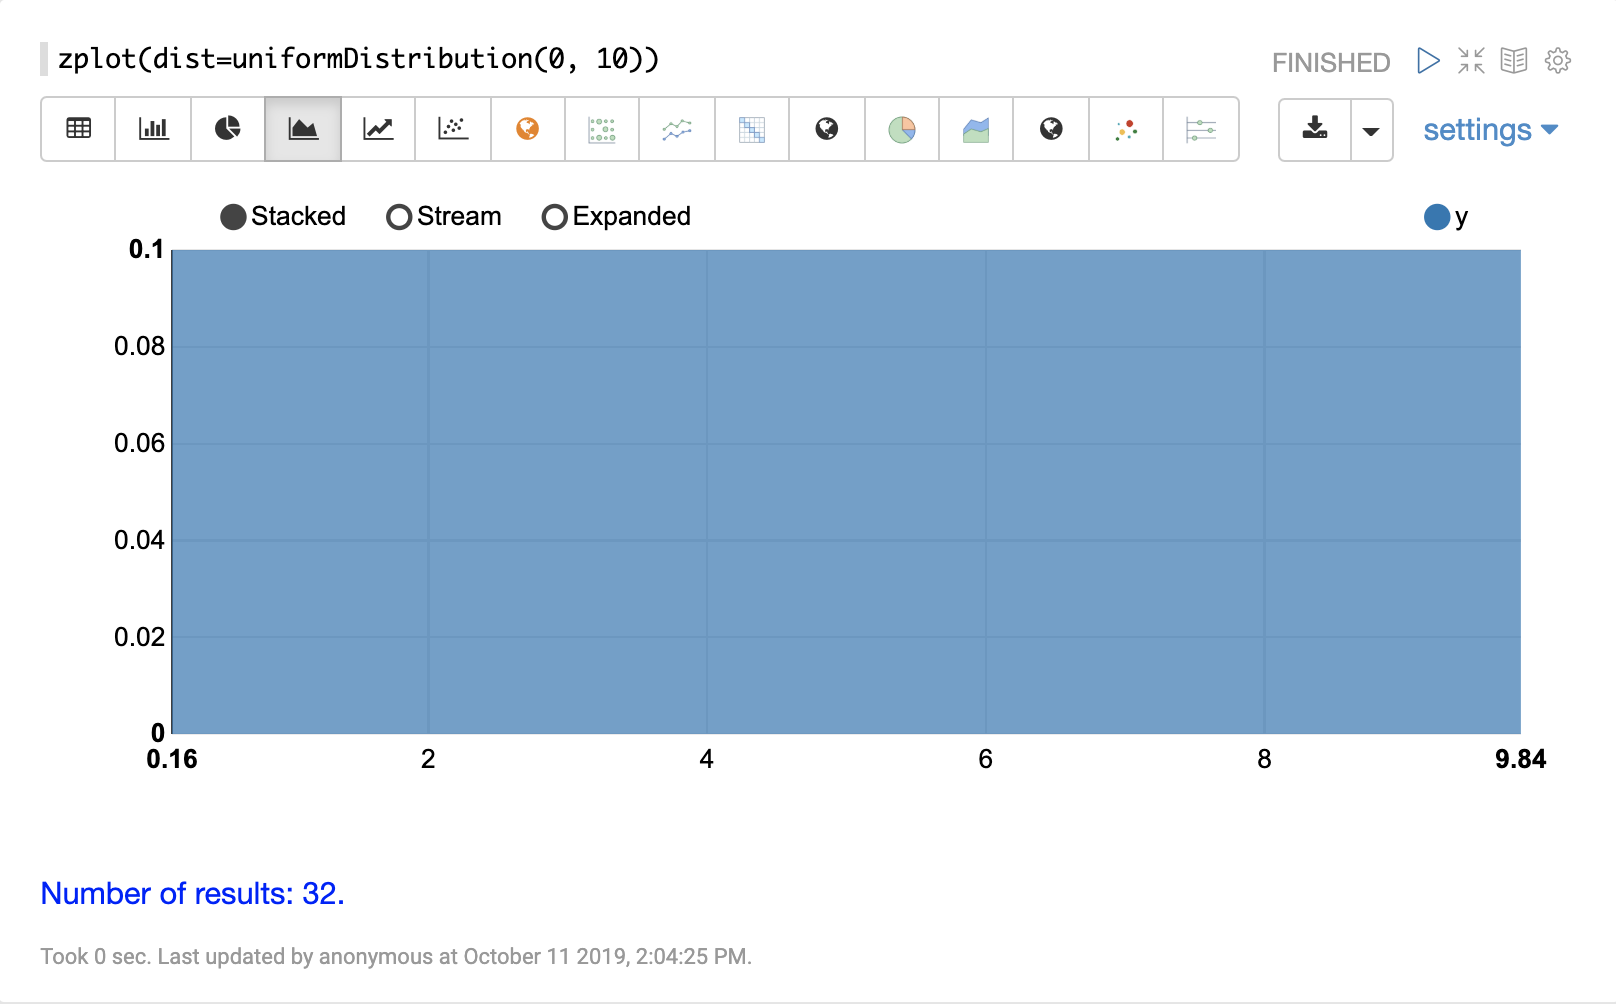1616x1004 pixels.
Task: Expand the chart settings dropdown
Action: (x=1490, y=130)
